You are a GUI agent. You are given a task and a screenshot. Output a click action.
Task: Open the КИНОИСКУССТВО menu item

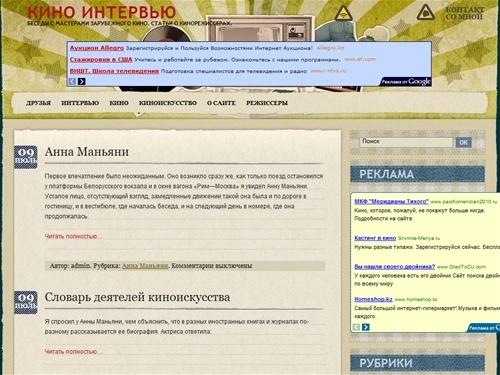[168, 103]
